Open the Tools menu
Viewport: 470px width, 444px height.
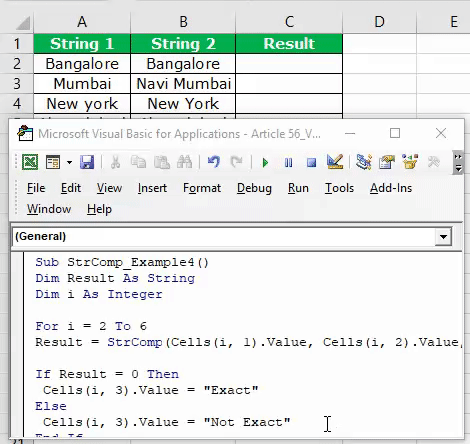coord(339,188)
